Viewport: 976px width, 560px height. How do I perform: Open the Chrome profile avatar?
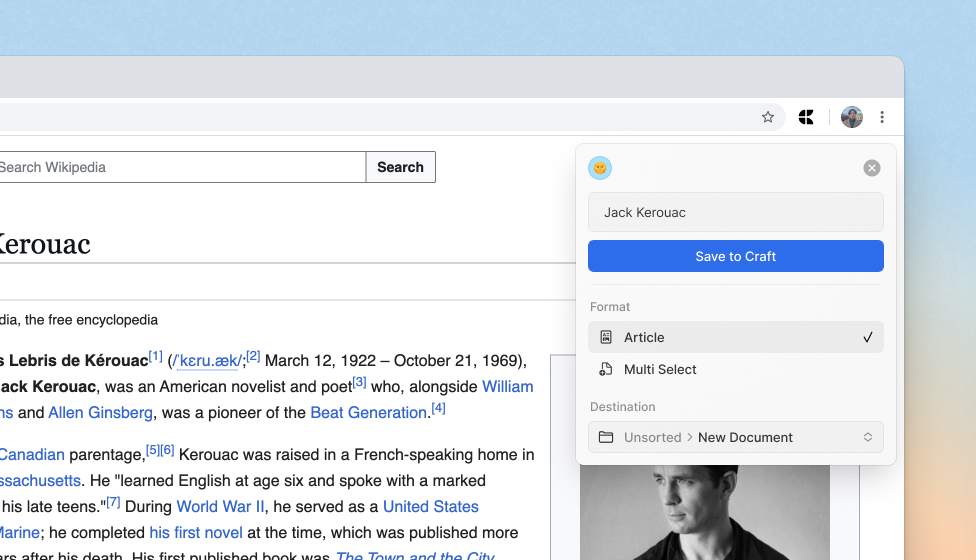point(852,117)
